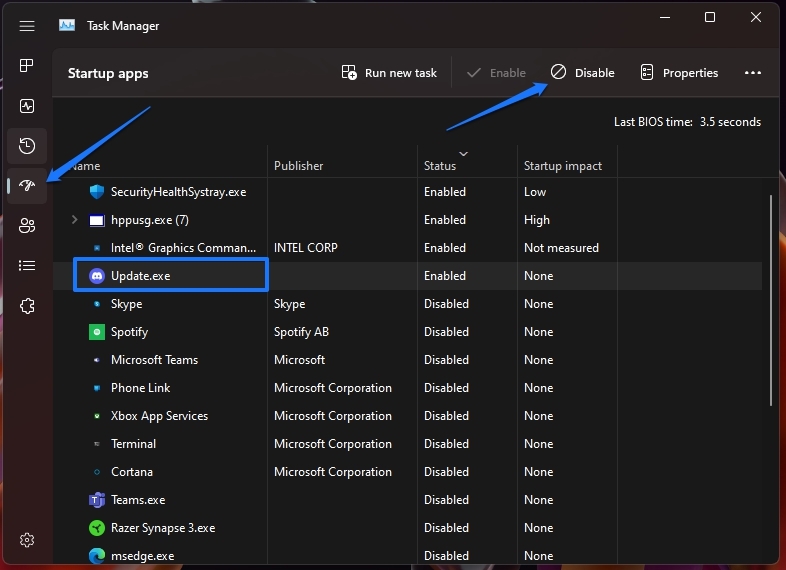The height and width of the screenshot is (570, 786).
Task: Click the Phone Link icon
Action: pos(97,388)
